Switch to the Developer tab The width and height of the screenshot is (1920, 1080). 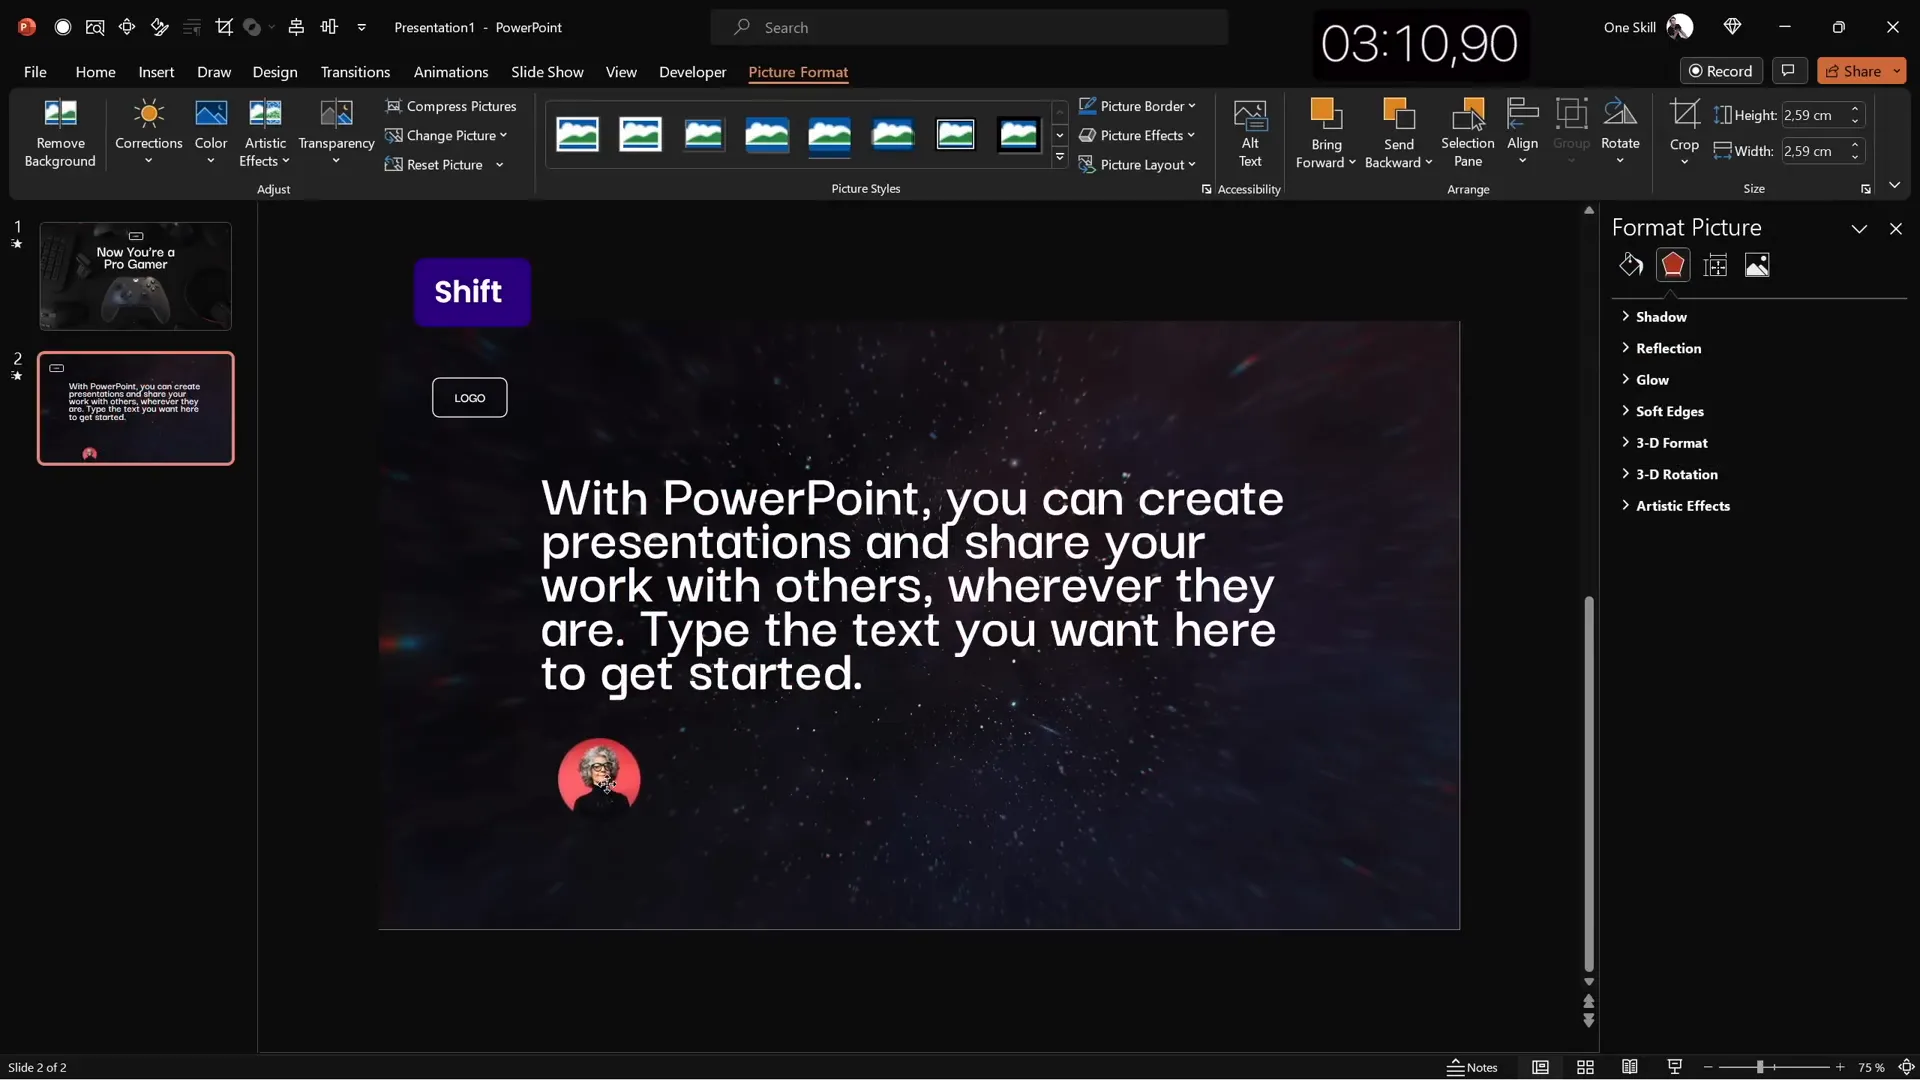tap(692, 72)
